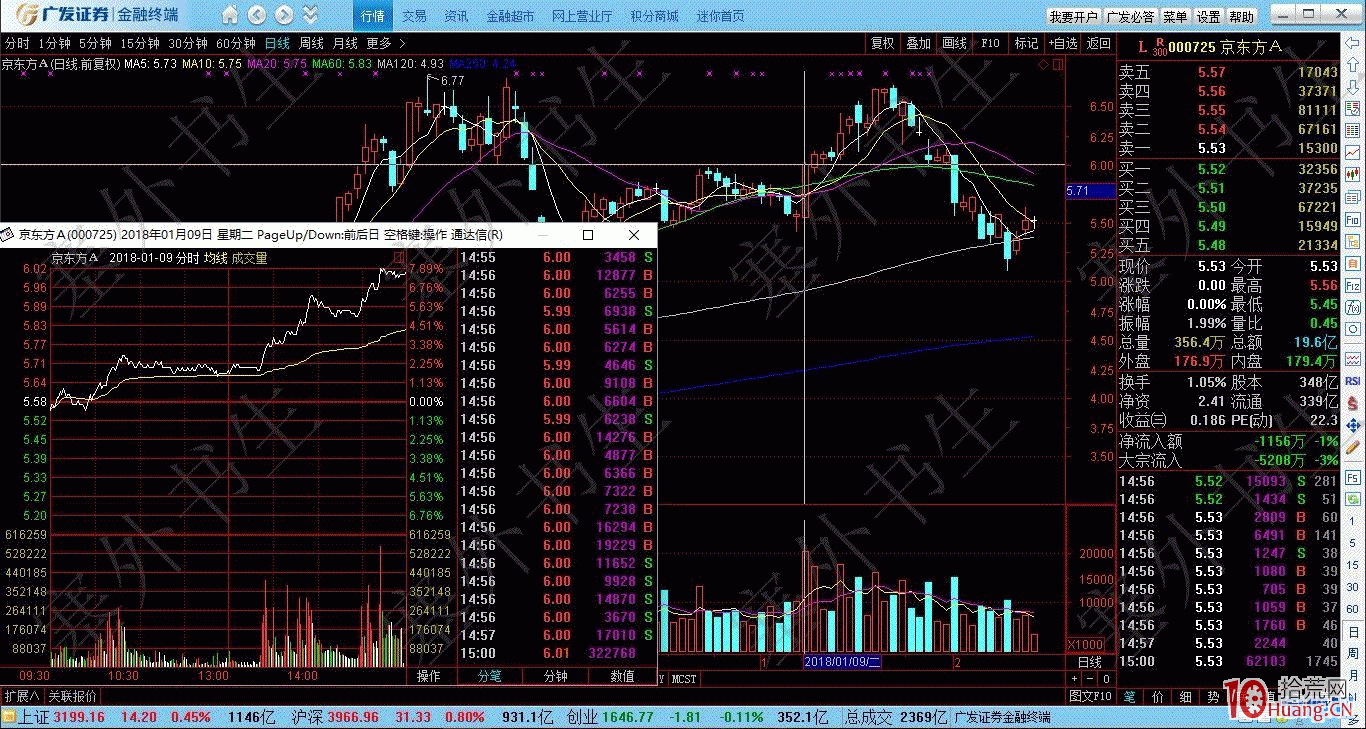The height and width of the screenshot is (729, 1366).
Task: Open the 帮助 help button
Action: coord(1241,17)
